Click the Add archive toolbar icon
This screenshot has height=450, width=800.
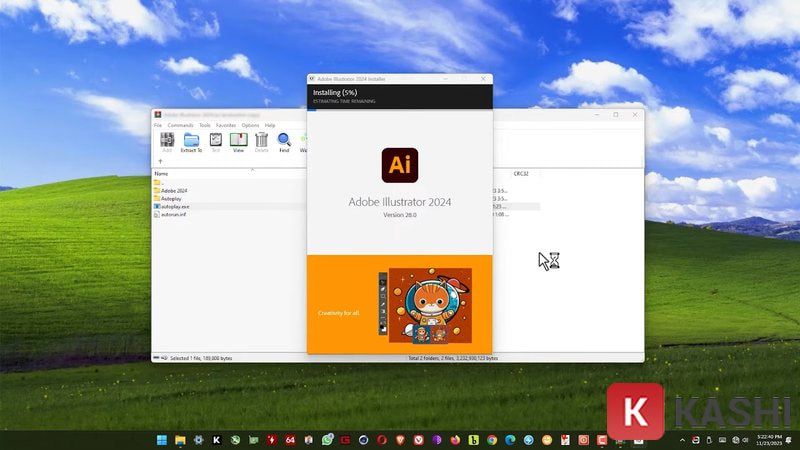tap(167, 139)
